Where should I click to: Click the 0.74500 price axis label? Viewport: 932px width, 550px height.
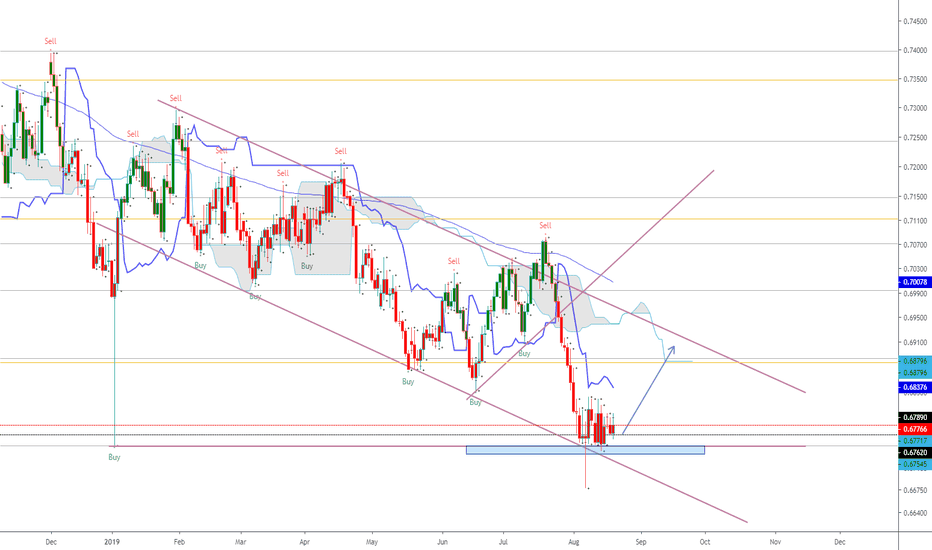(915, 21)
